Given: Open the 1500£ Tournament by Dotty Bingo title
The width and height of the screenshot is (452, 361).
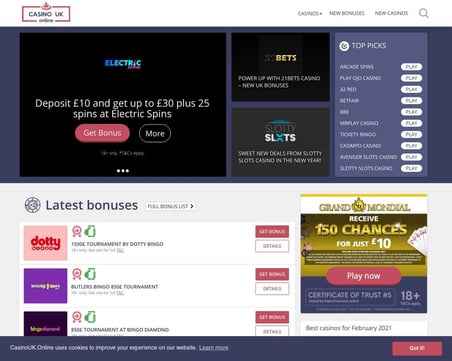Looking at the screenshot, I should pyautogui.click(x=117, y=244).
